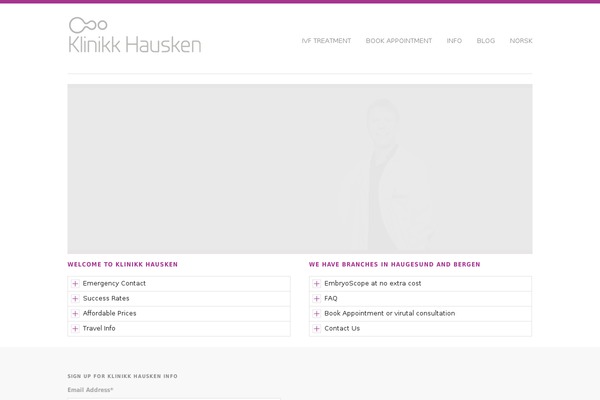Go to the Blog page

pos(486,41)
